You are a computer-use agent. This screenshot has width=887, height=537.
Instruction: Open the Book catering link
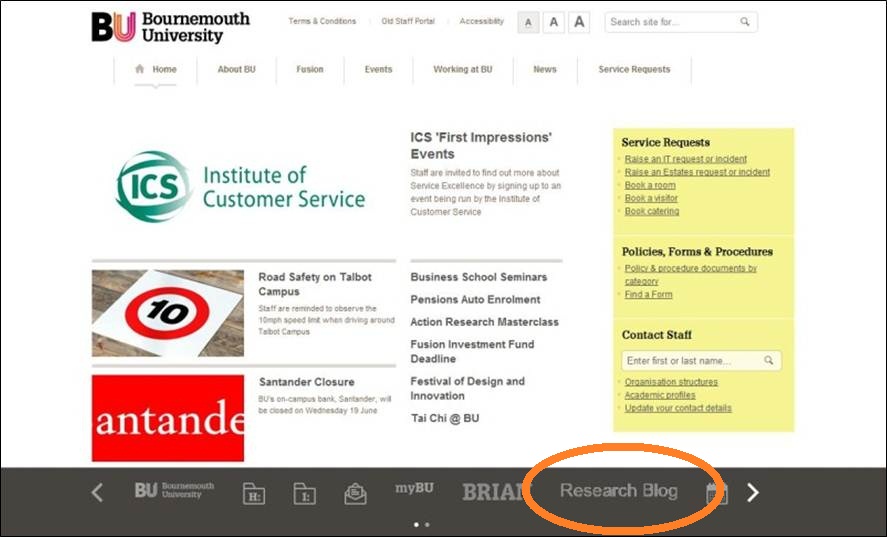tap(652, 211)
